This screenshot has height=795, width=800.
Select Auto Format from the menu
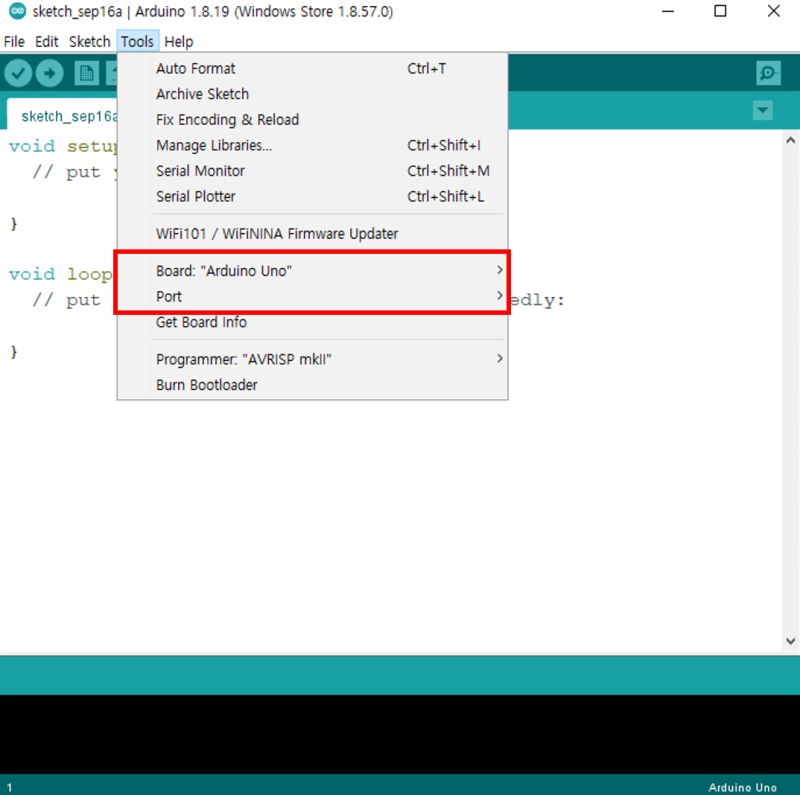coord(195,68)
